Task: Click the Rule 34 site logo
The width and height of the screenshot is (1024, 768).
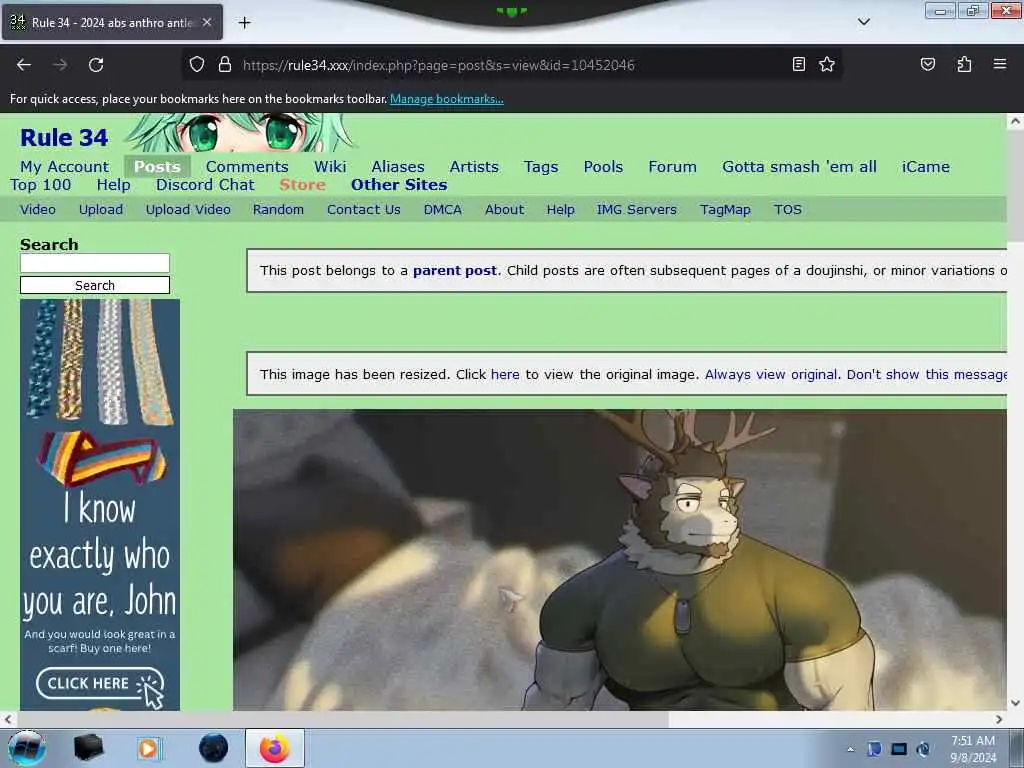Action: (64, 138)
